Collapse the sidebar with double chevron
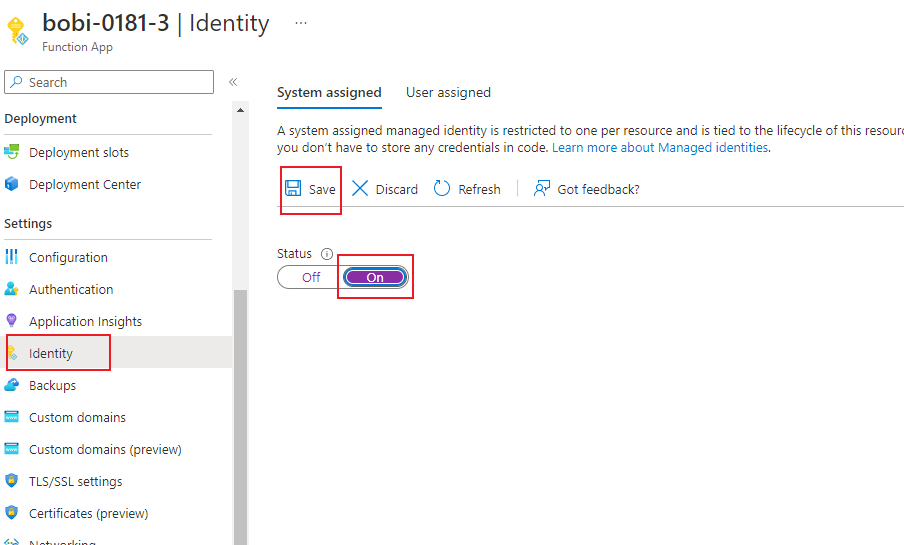The width and height of the screenshot is (904, 545). click(x=233, y=82)
